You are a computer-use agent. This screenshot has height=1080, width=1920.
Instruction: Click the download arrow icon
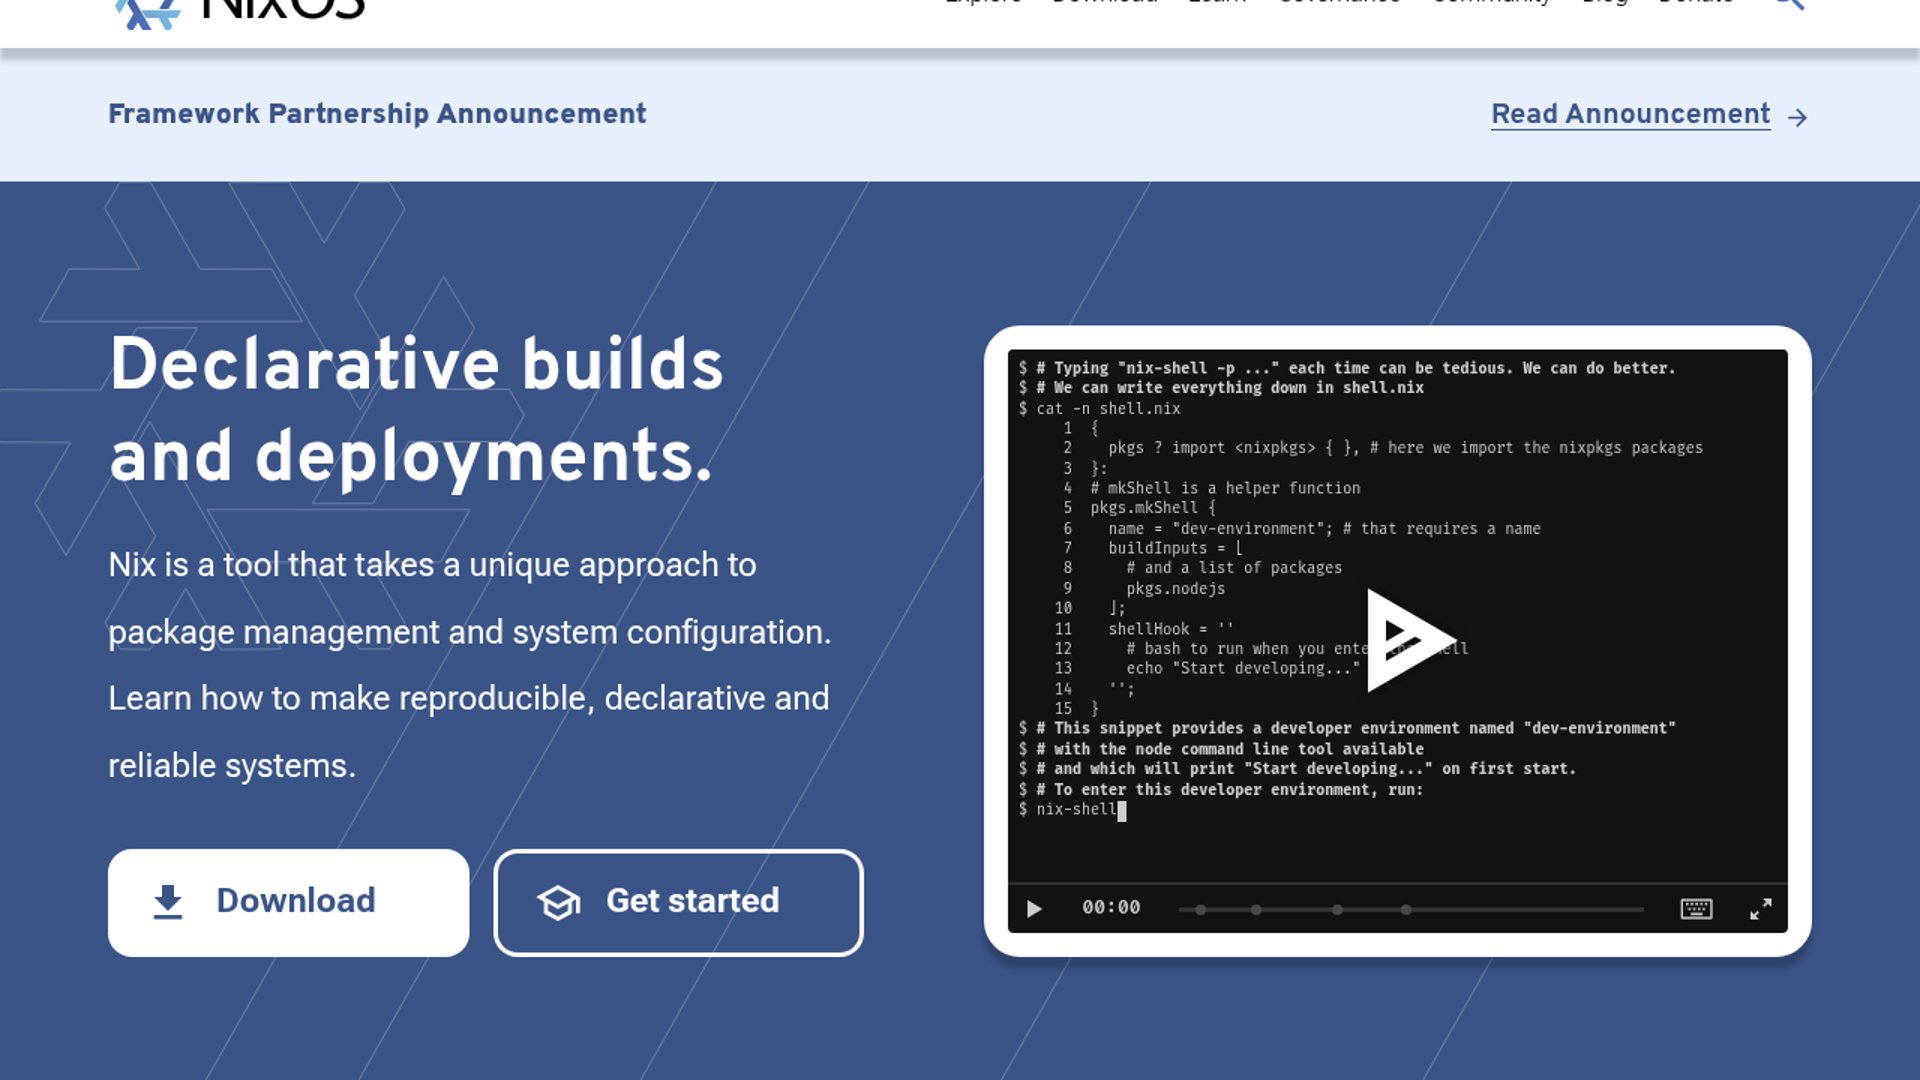(168, 902)
